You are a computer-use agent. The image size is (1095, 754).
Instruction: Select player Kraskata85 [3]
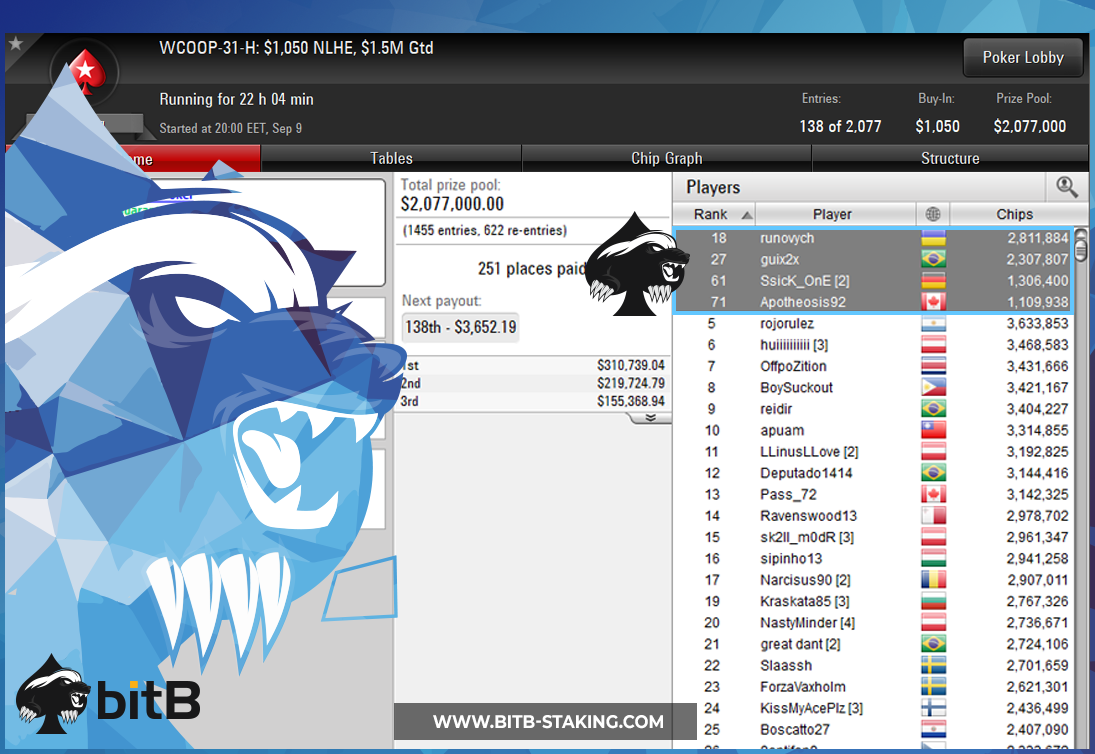click(x=874, y=601)
